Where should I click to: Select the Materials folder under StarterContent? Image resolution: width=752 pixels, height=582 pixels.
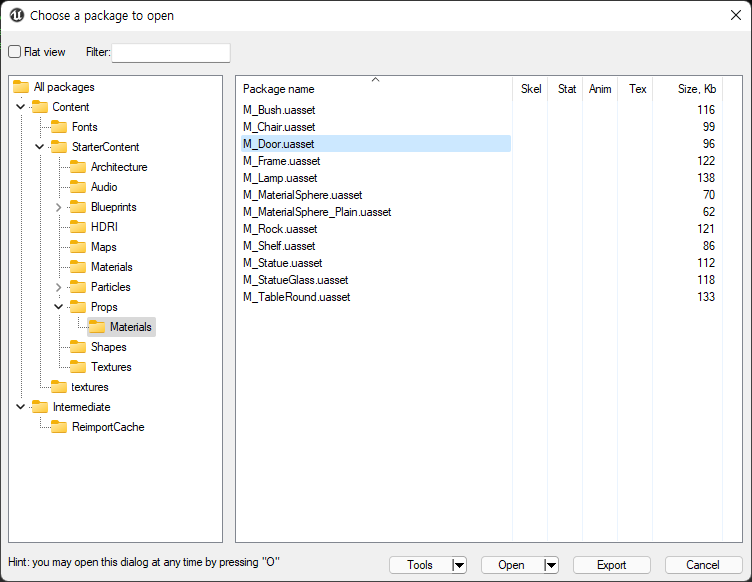[x=112, y=267]
